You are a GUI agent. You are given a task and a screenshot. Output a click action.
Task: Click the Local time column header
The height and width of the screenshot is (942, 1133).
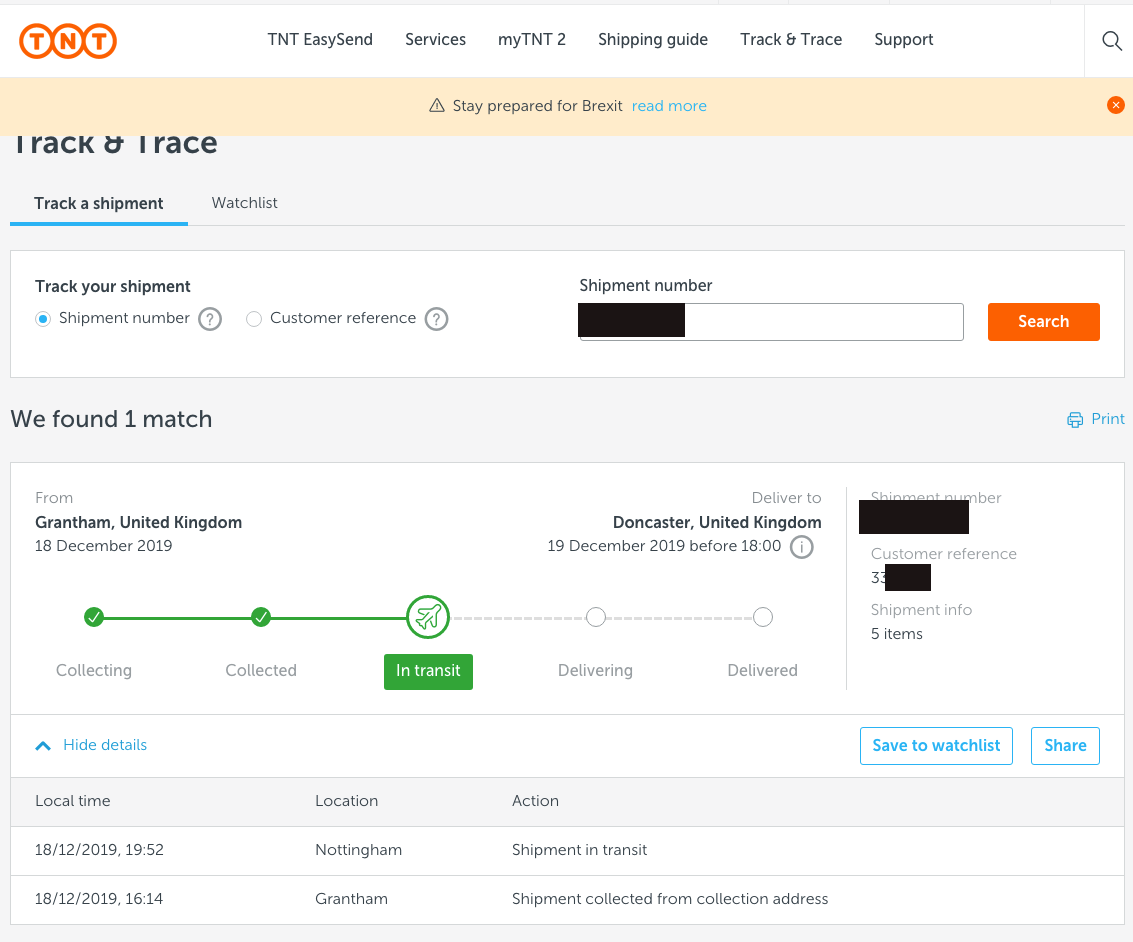pos(73,801)
